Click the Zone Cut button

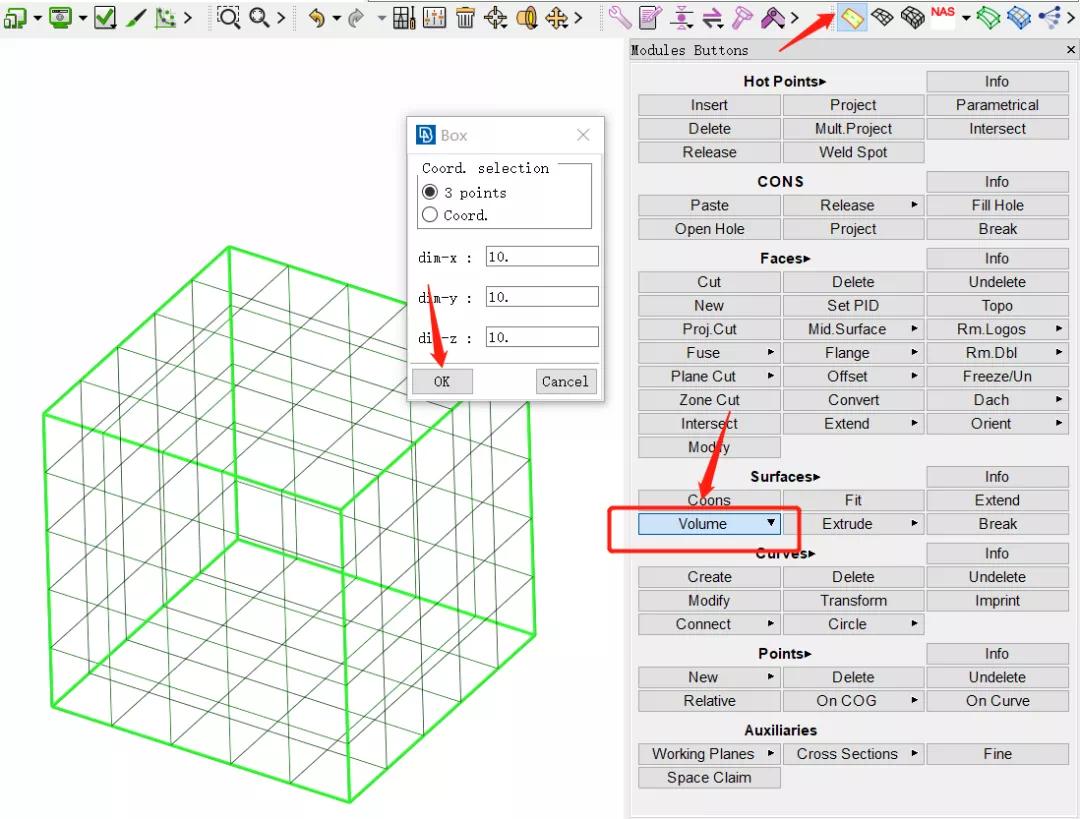pyautogui.click(x=709, y=400)
